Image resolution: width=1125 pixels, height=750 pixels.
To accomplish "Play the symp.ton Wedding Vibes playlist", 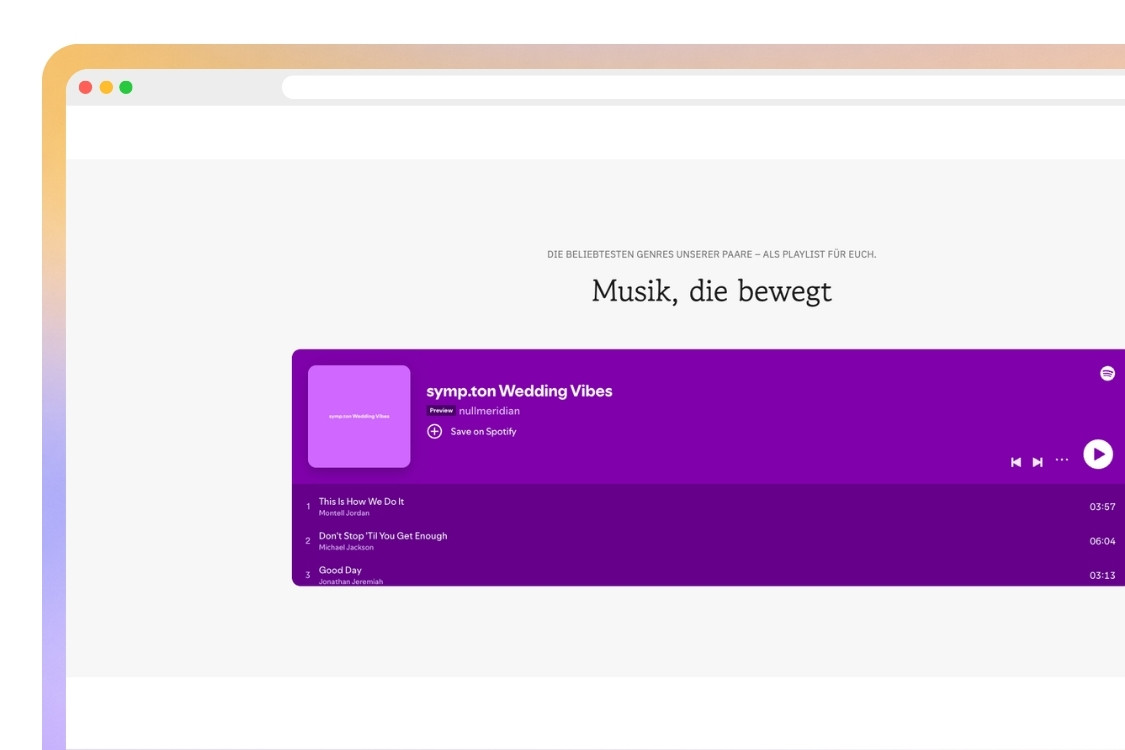I will (x=1098, y=454).
